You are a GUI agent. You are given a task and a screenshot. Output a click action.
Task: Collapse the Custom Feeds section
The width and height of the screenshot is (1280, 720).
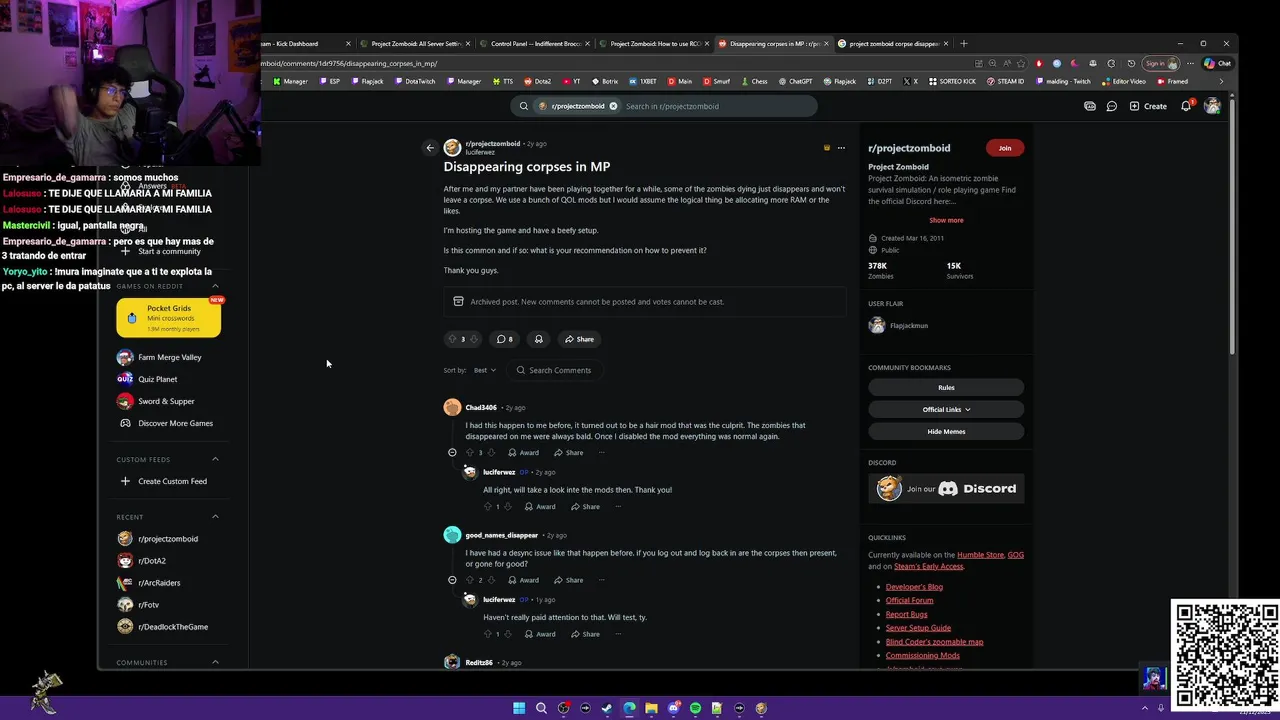click(x=215, y=459)
